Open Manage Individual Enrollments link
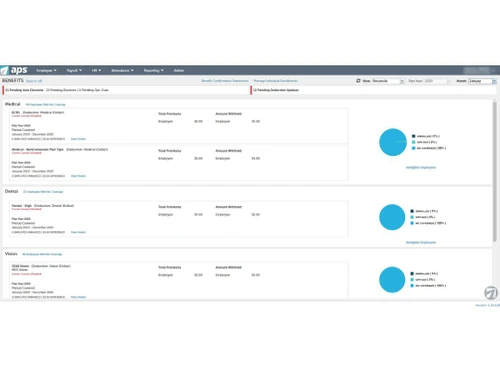 [x=276, y=81]
